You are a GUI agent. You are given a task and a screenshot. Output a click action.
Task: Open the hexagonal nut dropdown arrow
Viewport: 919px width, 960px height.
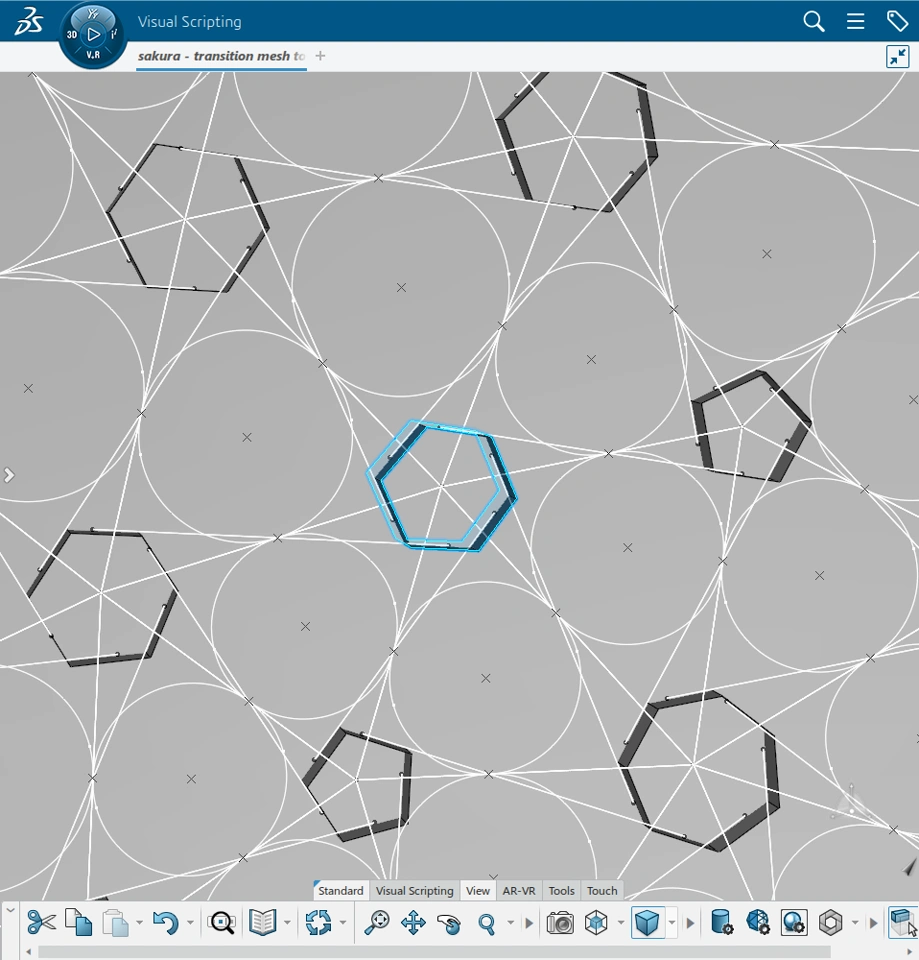coord(855,923)
